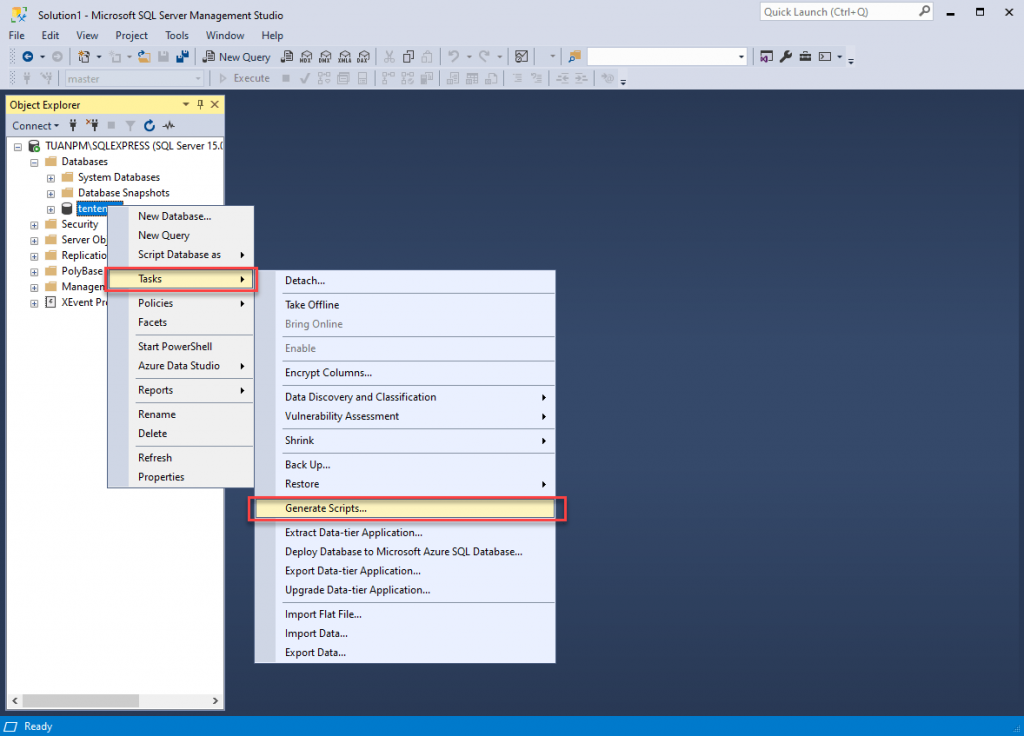
Task: Click inside the Quick Launch search box
Action: [x=845, y=11]
